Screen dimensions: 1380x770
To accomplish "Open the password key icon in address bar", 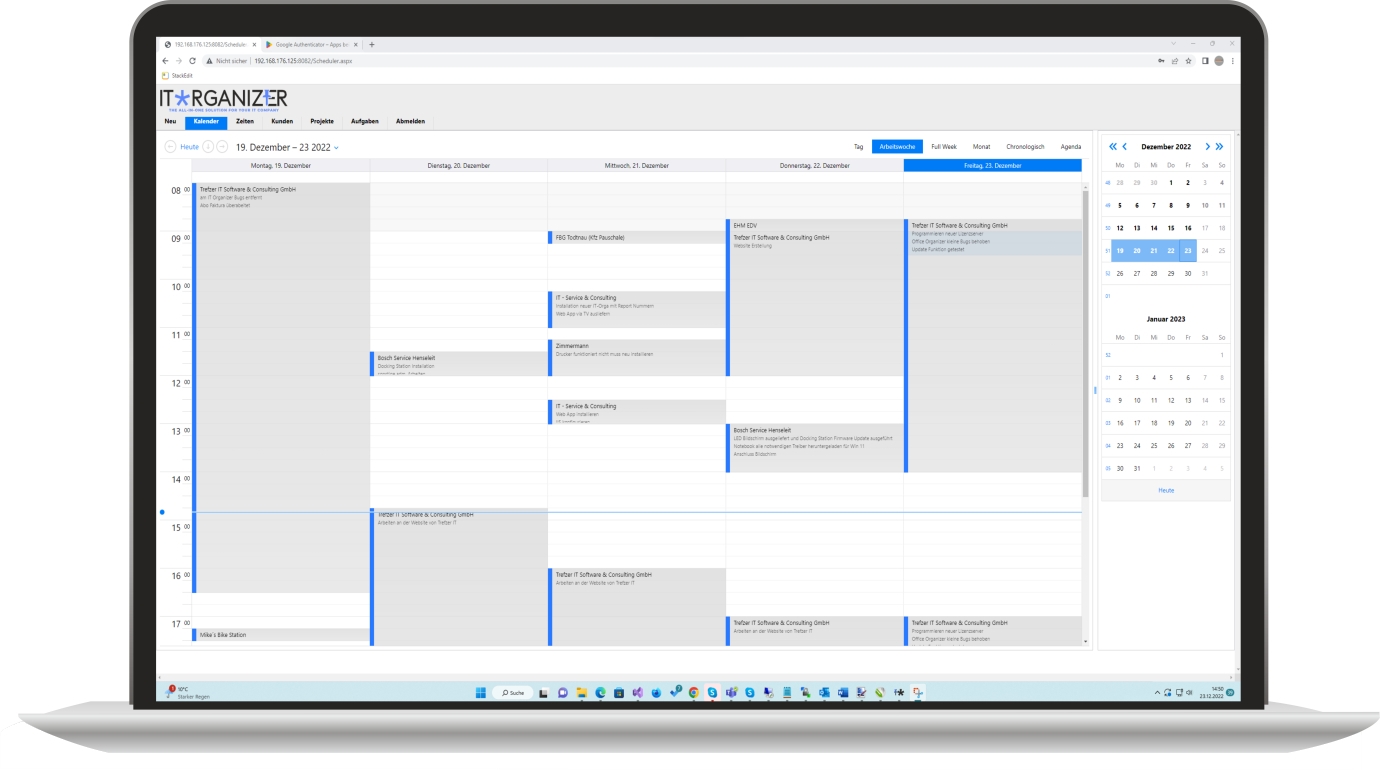I will pos(1161,61).
